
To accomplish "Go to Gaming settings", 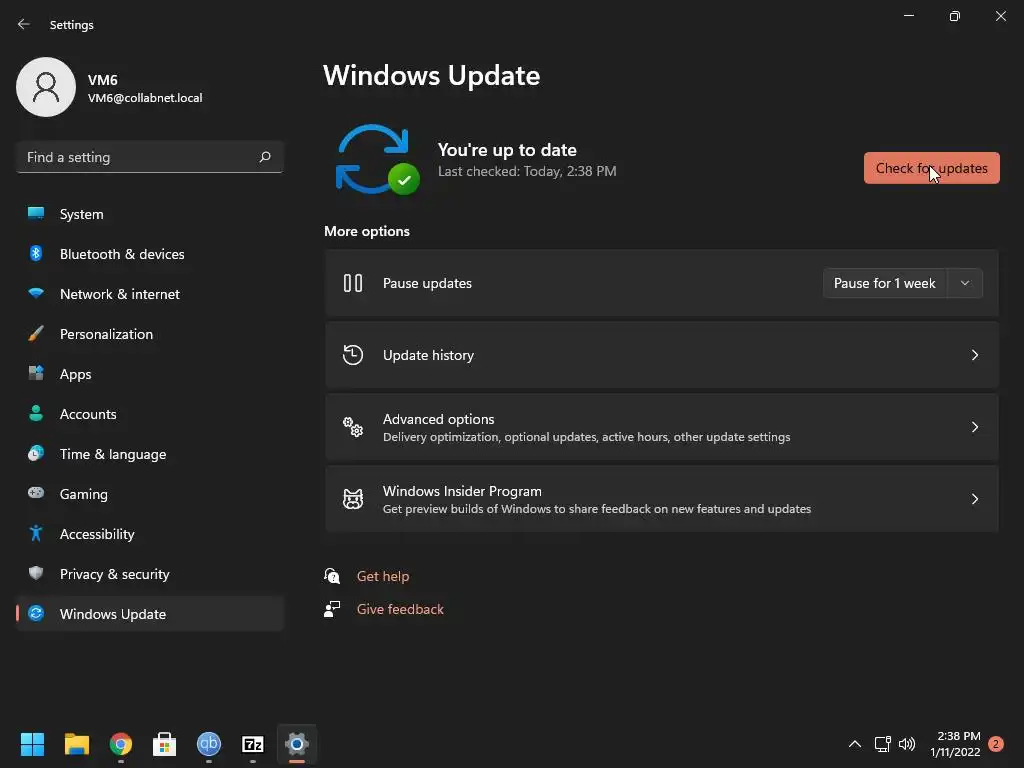I will (x=150, y=494).
